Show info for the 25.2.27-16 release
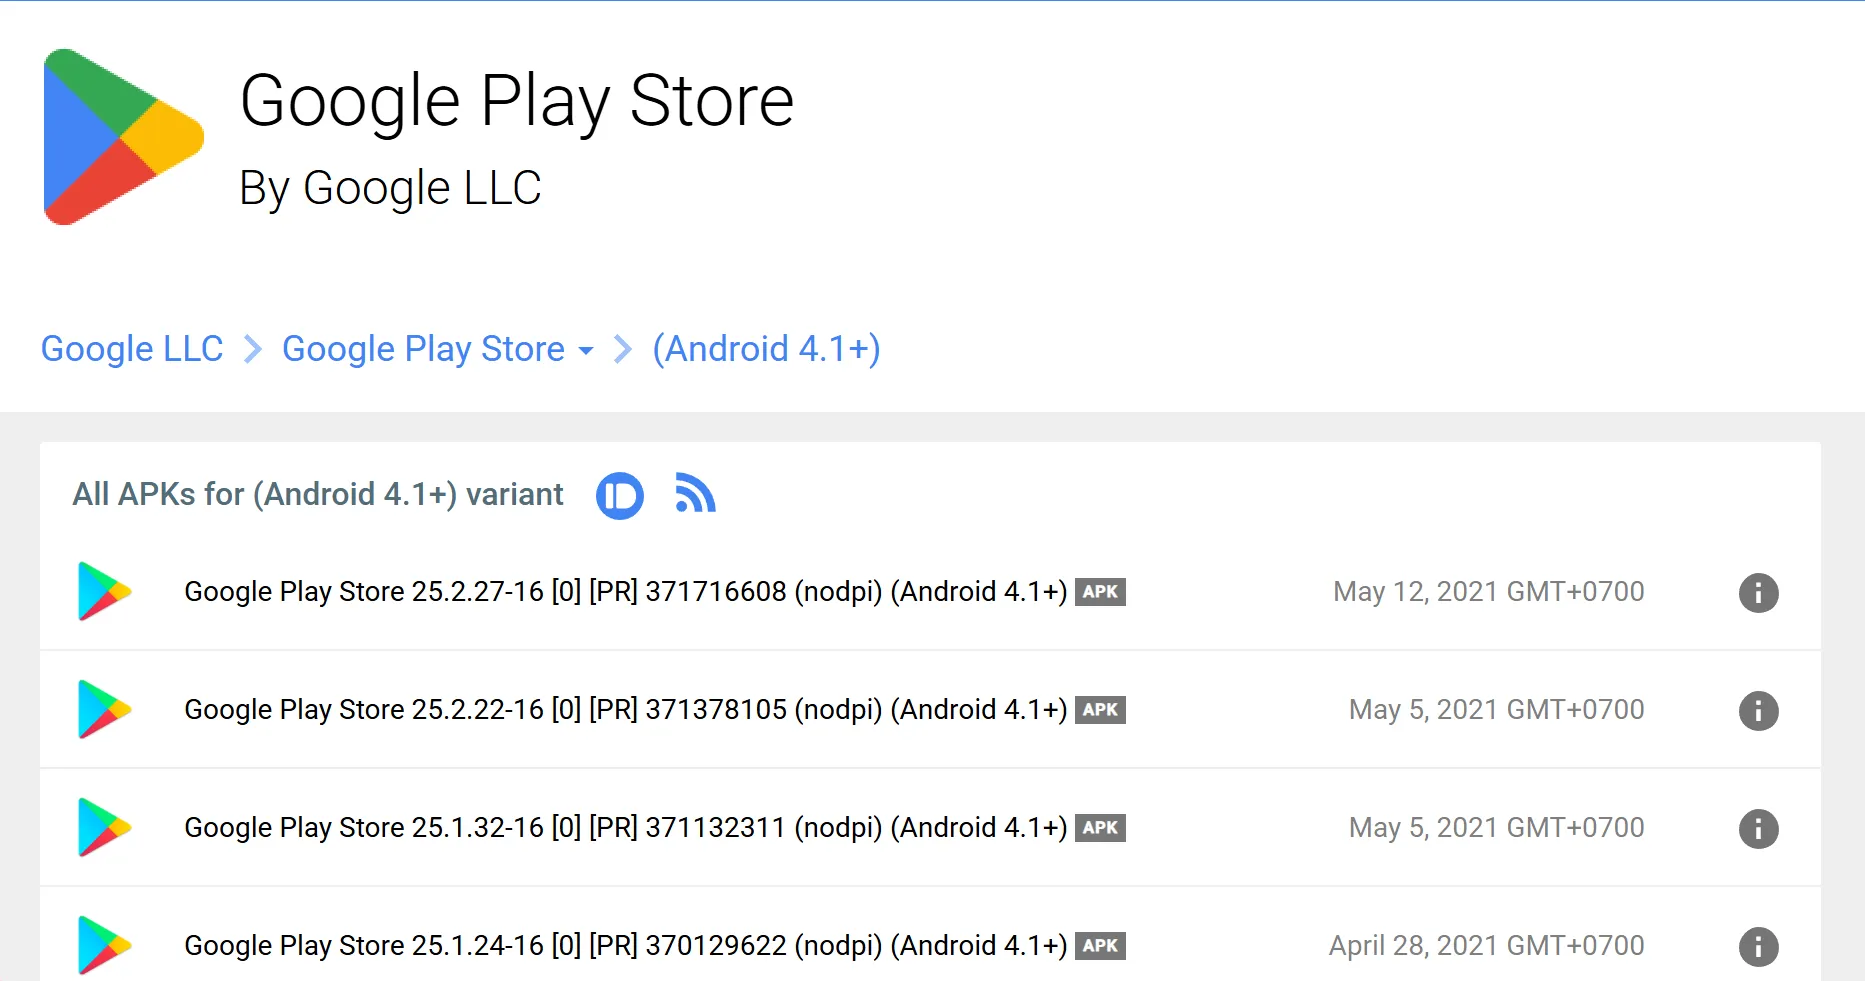Viewport: 1865px width, 981px height. coord(1759,593)
